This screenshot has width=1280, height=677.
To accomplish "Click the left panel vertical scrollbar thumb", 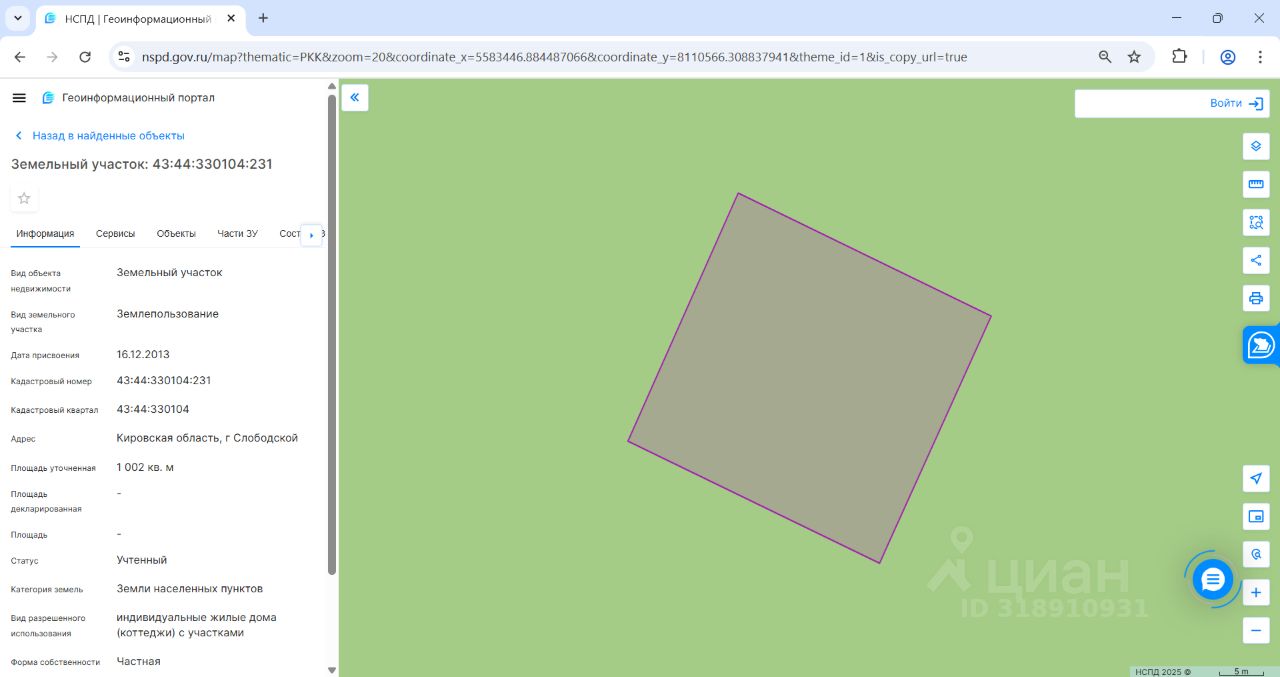I will [332, 334].
